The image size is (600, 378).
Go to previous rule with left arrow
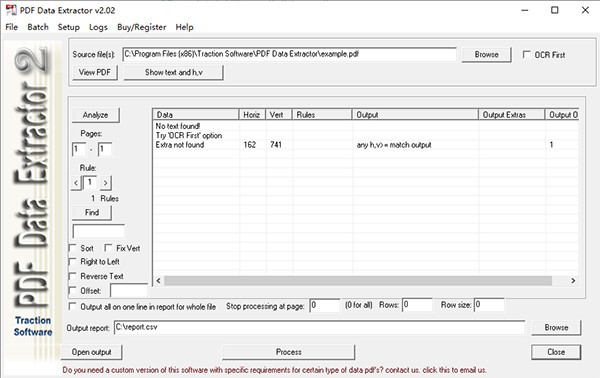[76, 183]
